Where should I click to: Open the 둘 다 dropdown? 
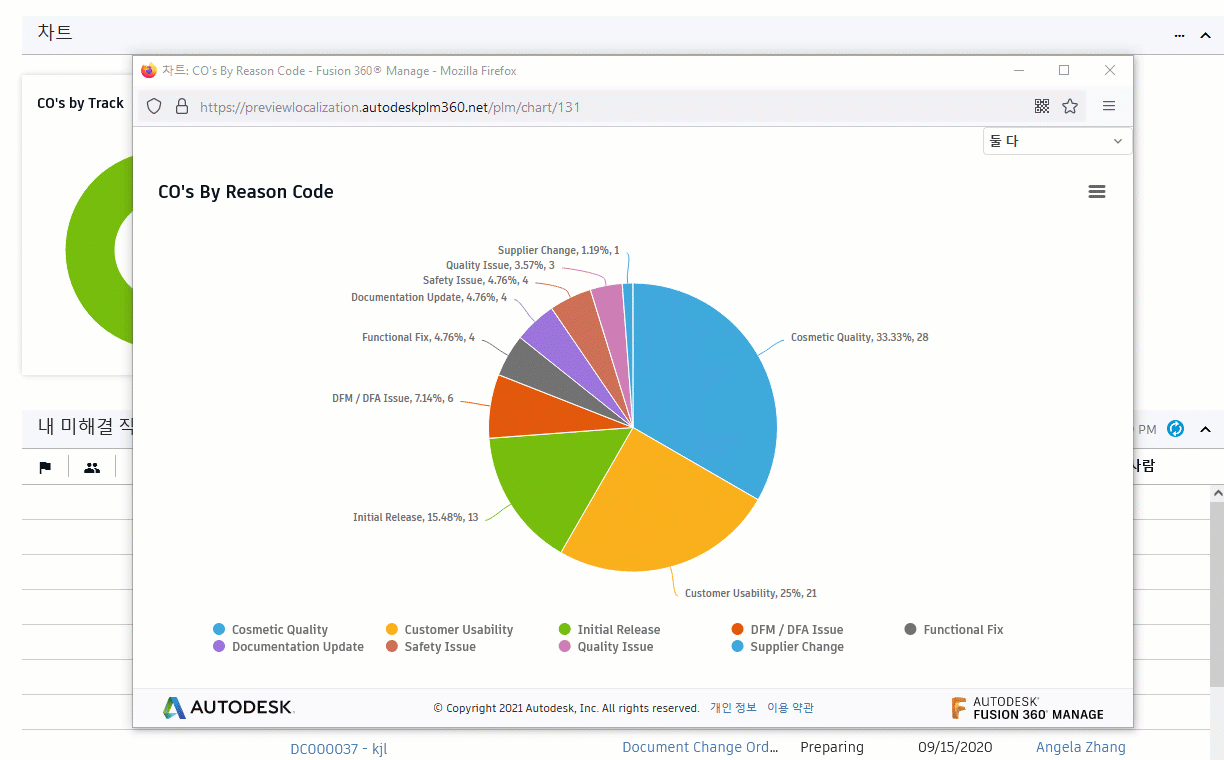(1056, 141)
